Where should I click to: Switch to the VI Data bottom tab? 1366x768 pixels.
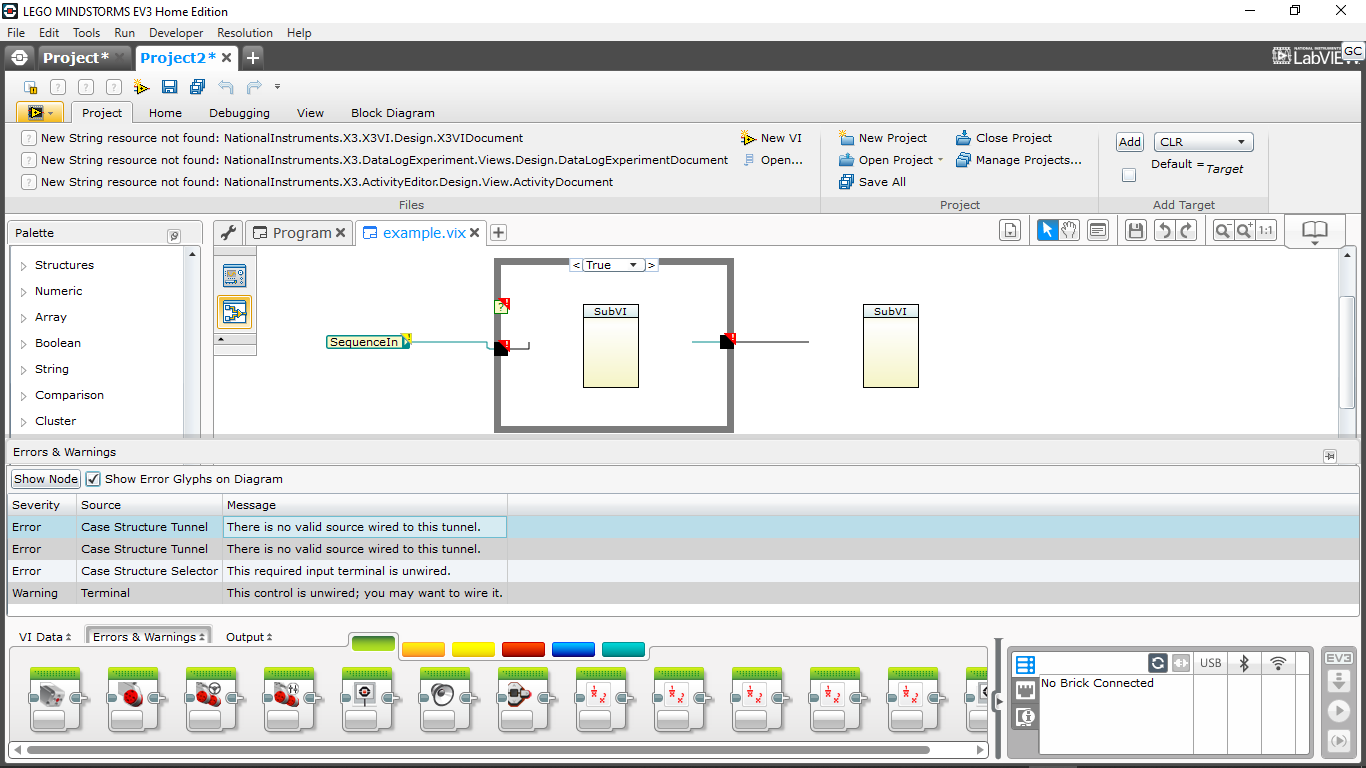pos(45,637)
